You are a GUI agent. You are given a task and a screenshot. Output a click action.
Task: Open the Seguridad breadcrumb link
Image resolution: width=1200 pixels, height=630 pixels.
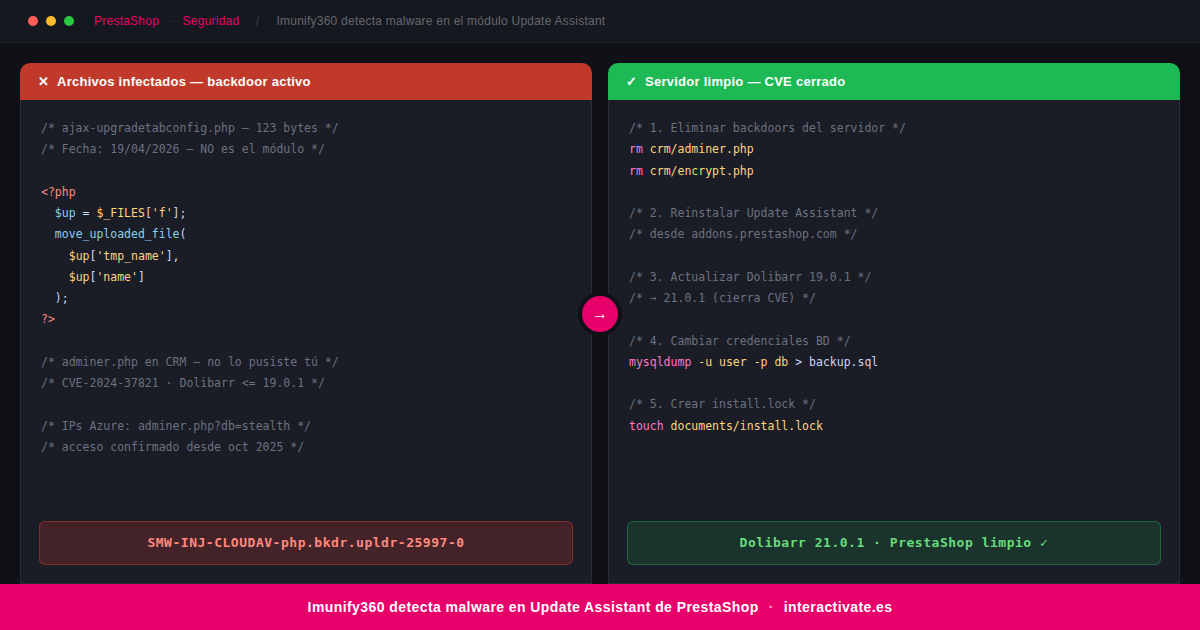coord(211,21)
